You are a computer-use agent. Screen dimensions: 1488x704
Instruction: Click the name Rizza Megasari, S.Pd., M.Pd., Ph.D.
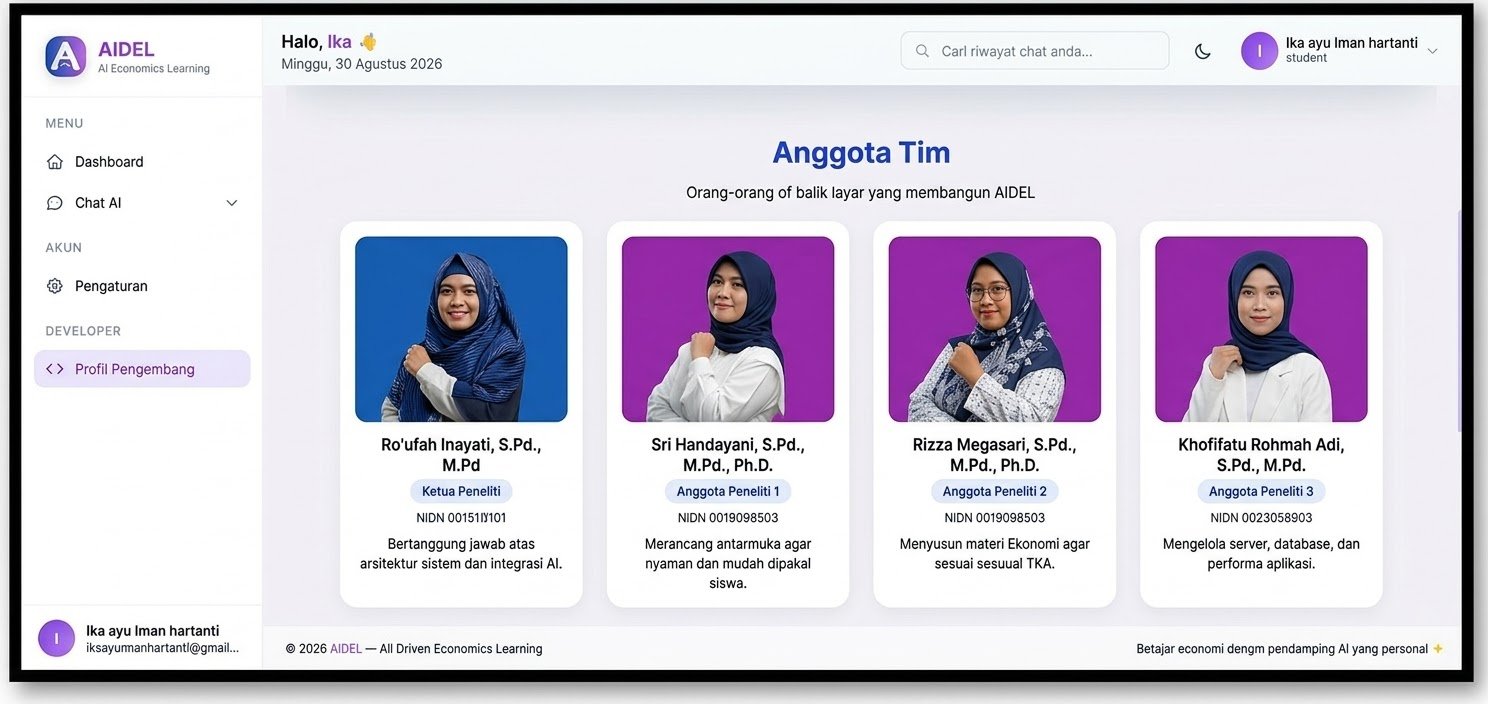click(995, 455)
